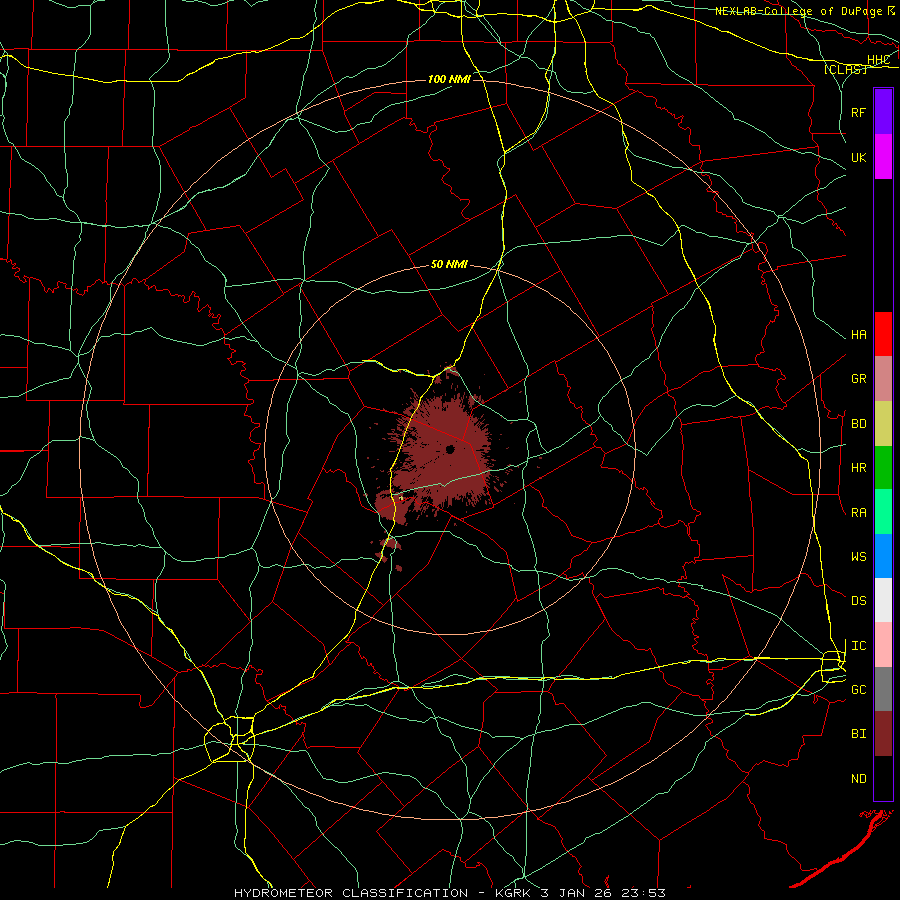Click the RA legend label
The width and height of the screenshot is (900, 900).
tap(858, 513)
